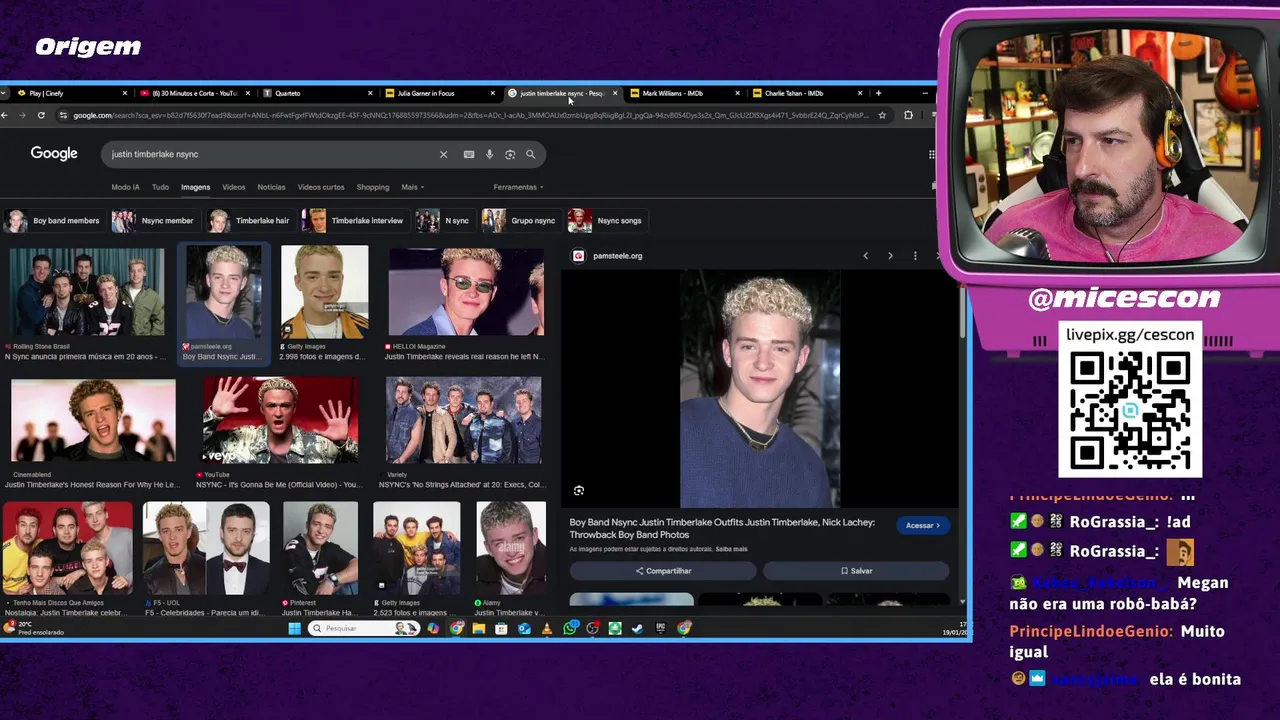Click the Windows taskbar Pesquisar box
Screen dimensions: 1280x720
click(365, 628)
